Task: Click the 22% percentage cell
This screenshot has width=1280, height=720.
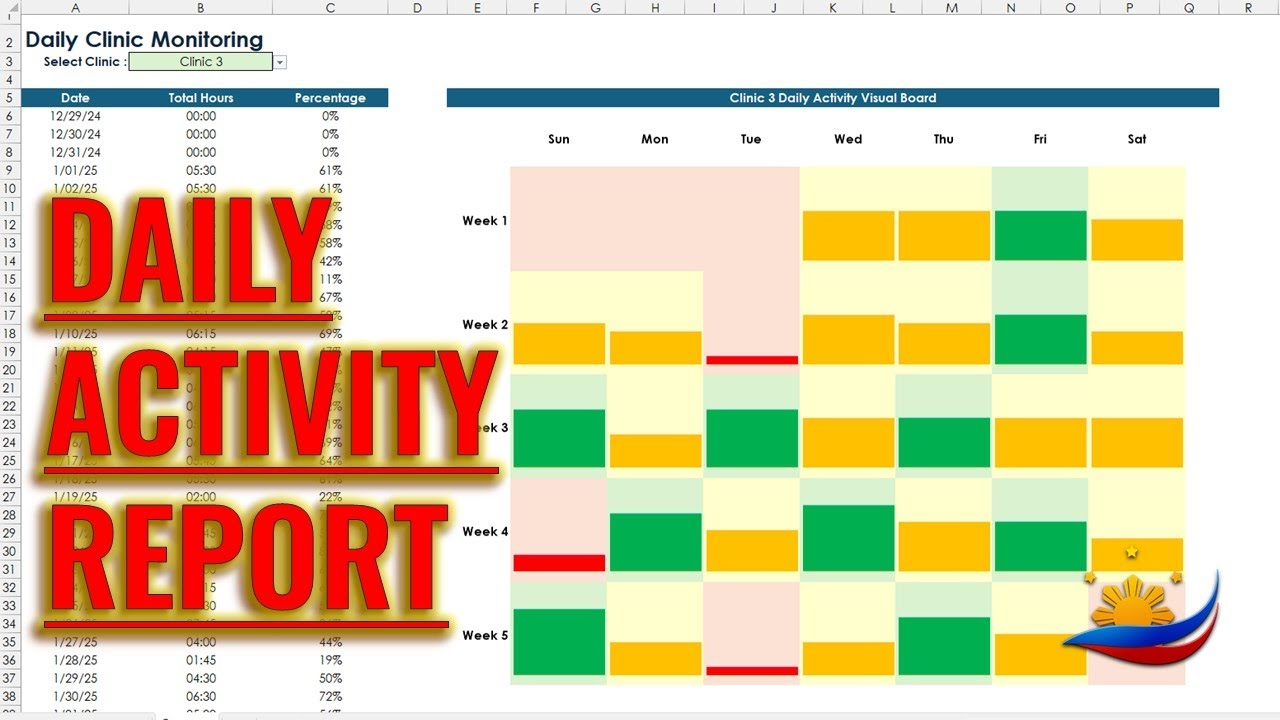Action: pyautogui.click(x=330, y=496)
